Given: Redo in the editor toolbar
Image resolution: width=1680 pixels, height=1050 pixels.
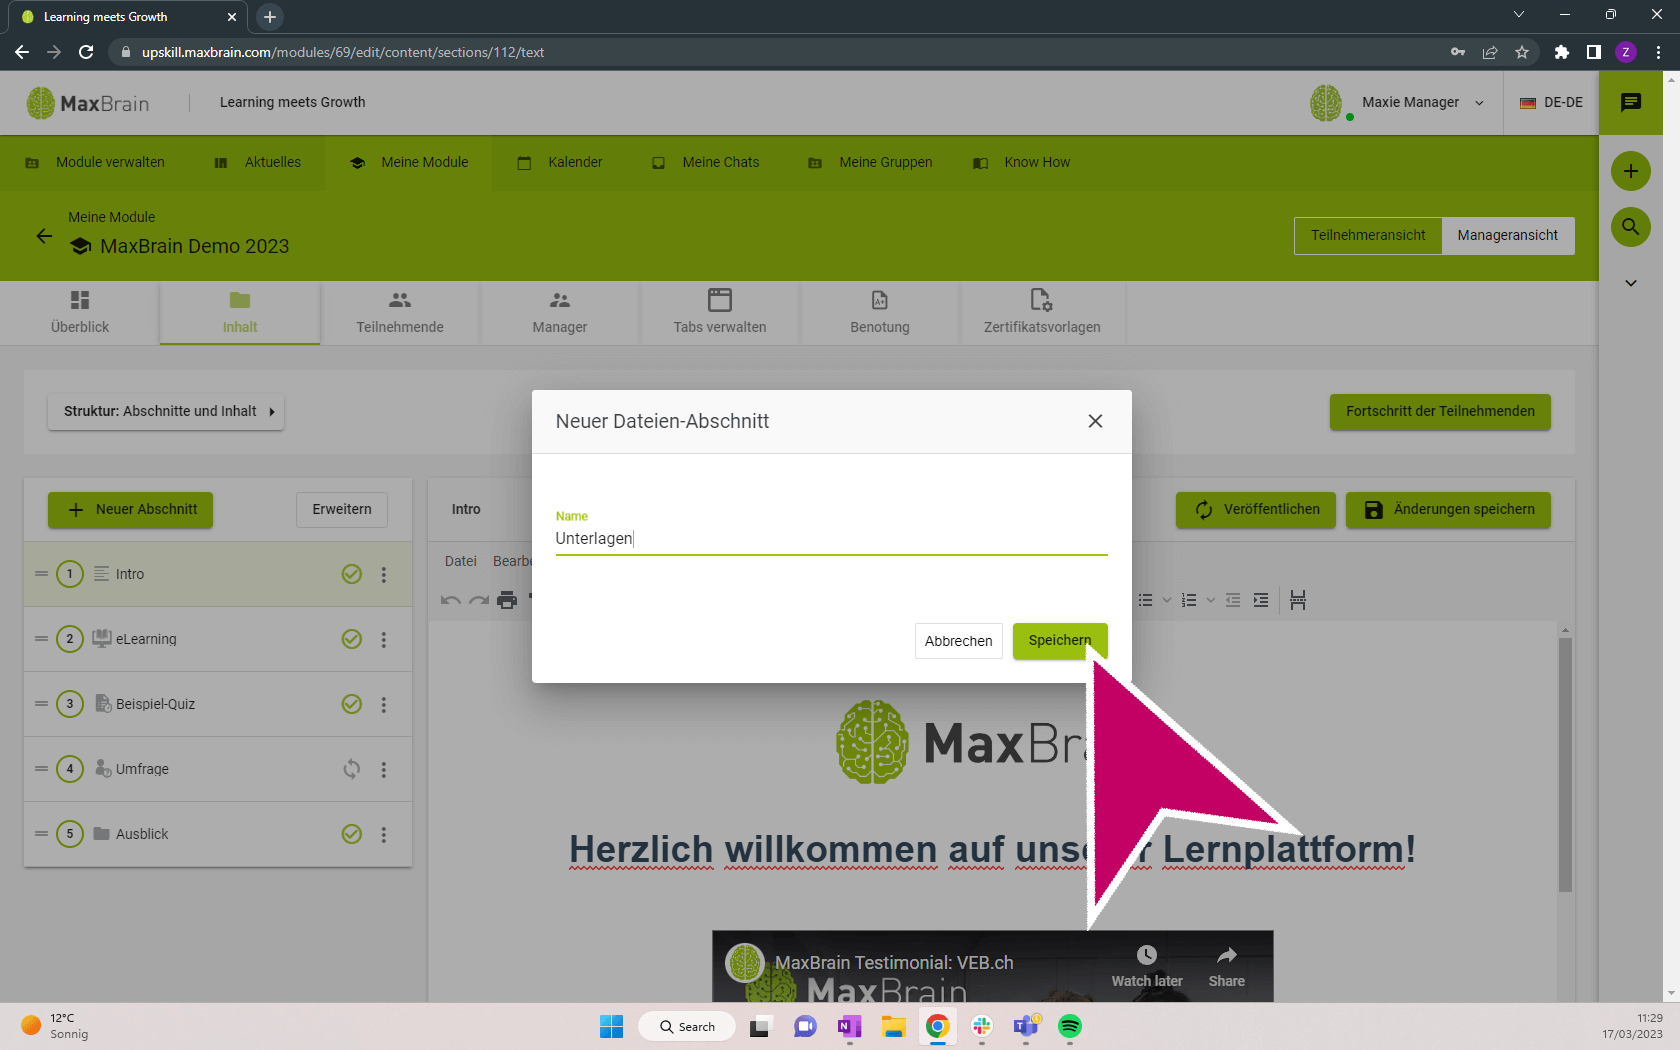Looking at the screenshot, I should [479, 600].
